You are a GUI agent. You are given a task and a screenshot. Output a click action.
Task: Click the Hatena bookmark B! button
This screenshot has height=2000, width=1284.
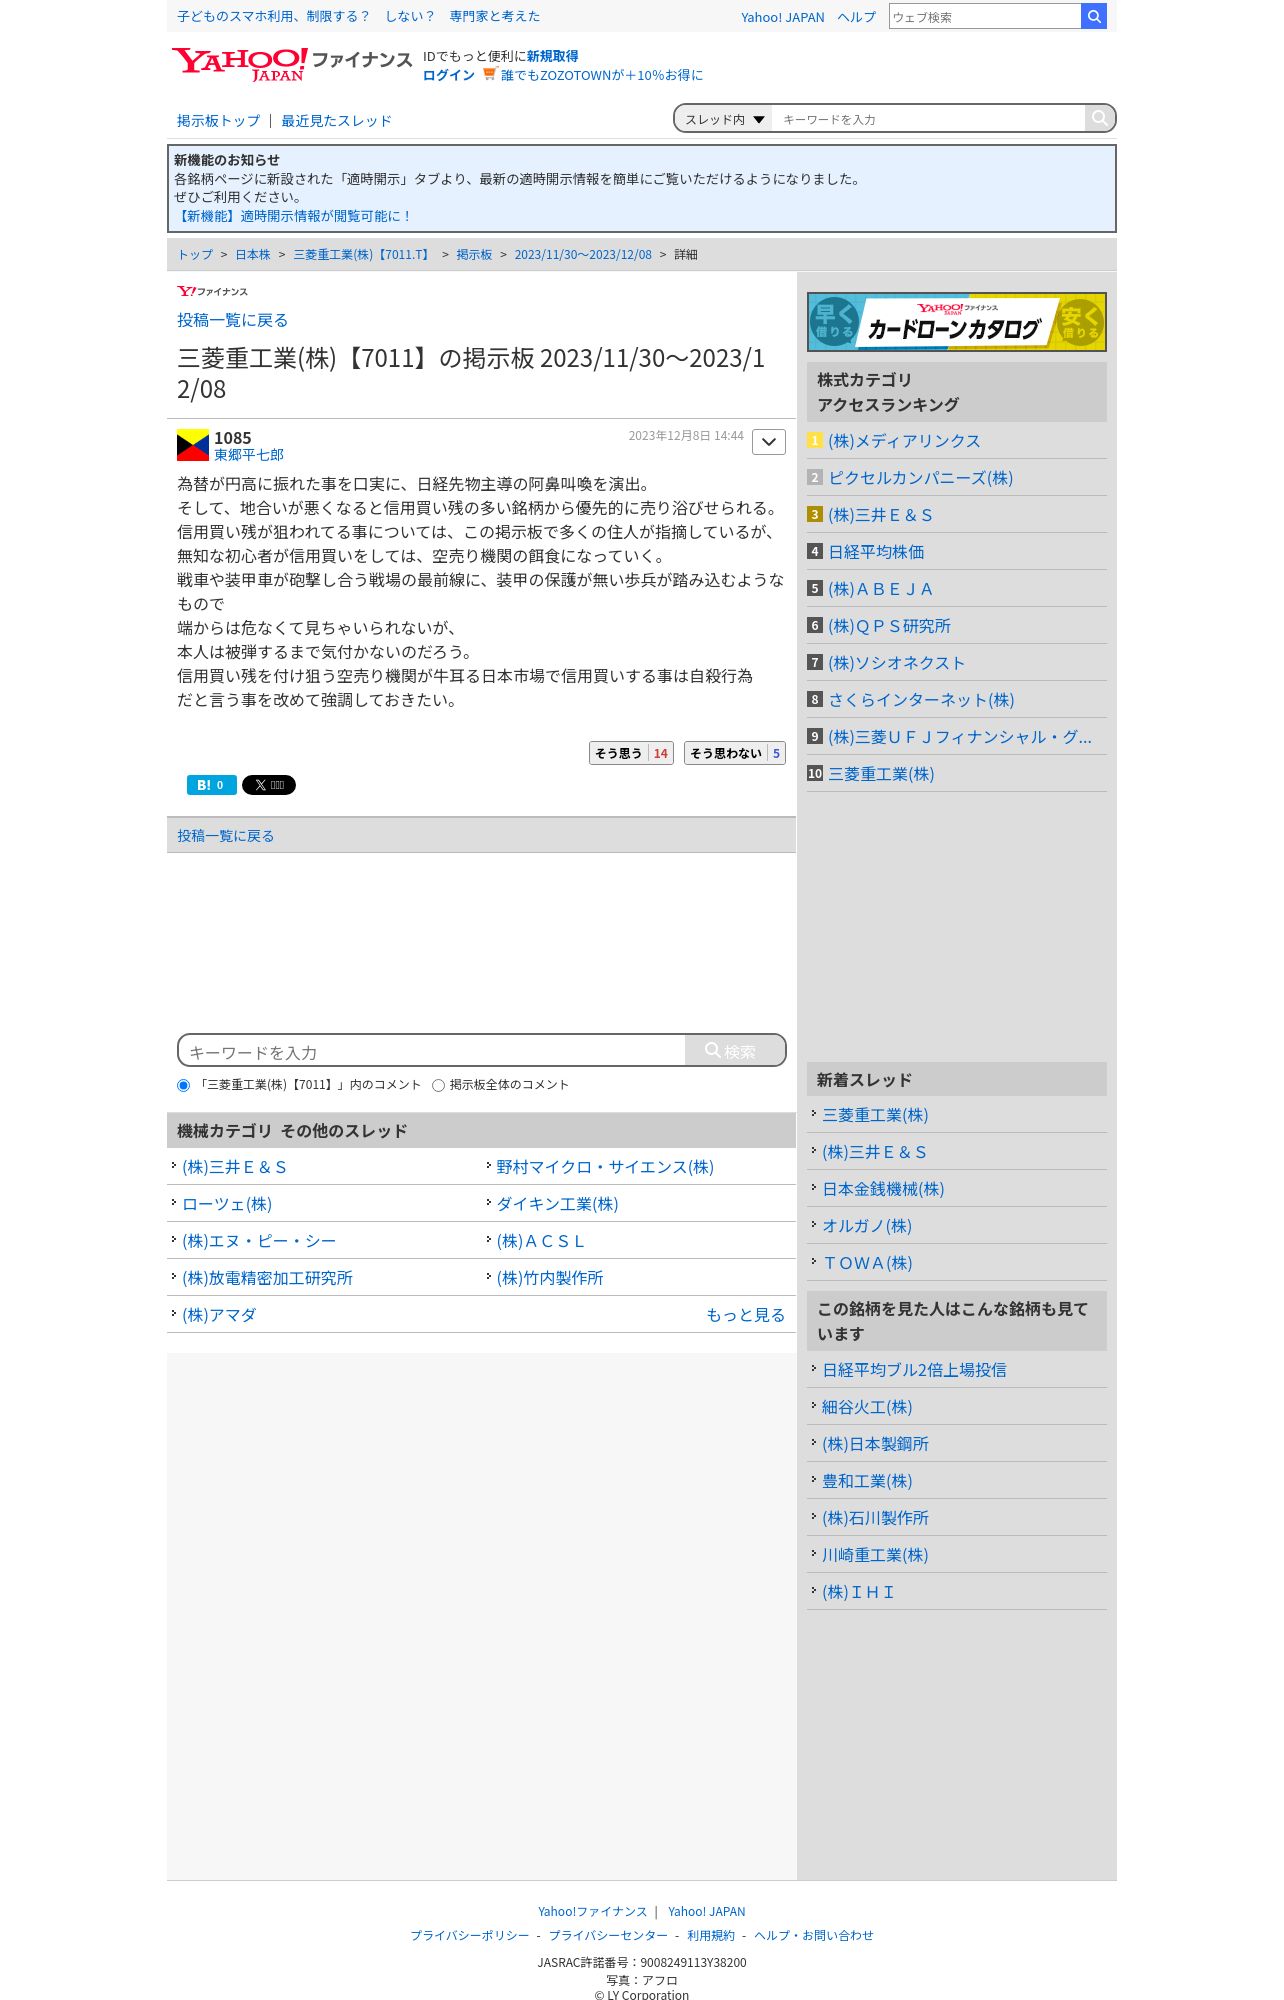[x=211, y=785]
